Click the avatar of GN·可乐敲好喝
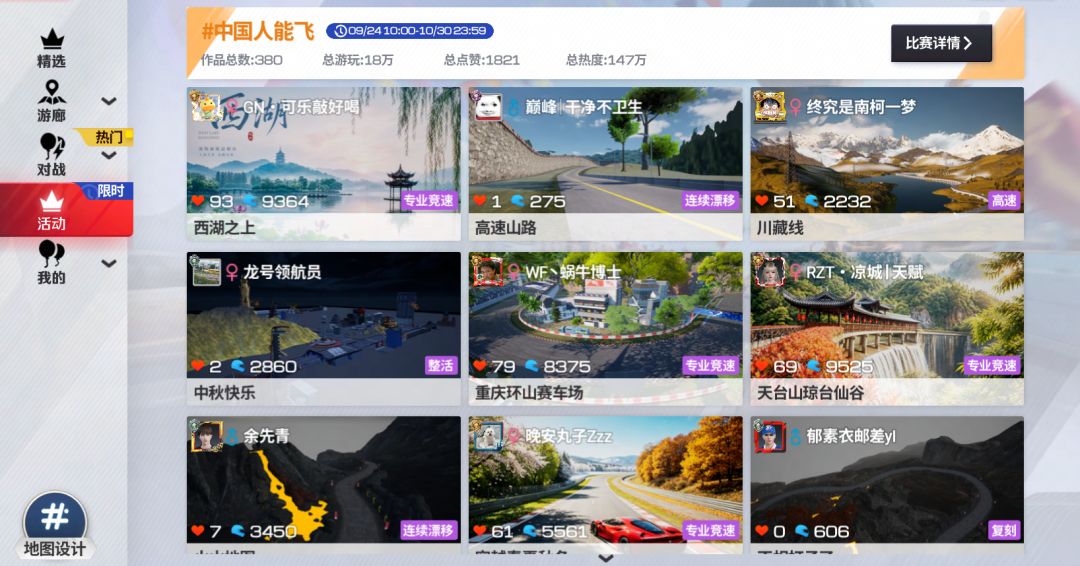 206,107
